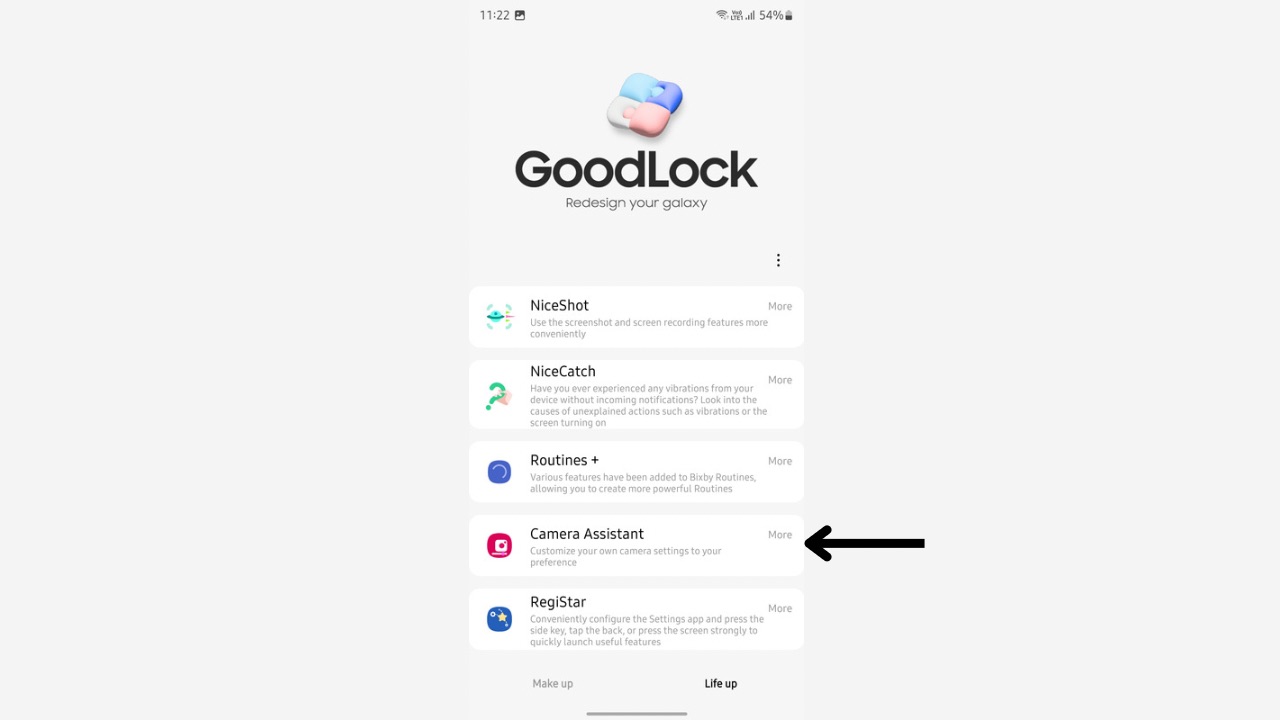1280x720 pixels.
Task: Open the RegiStar description text
Action: pyautogui.click(x=647, y=630)
